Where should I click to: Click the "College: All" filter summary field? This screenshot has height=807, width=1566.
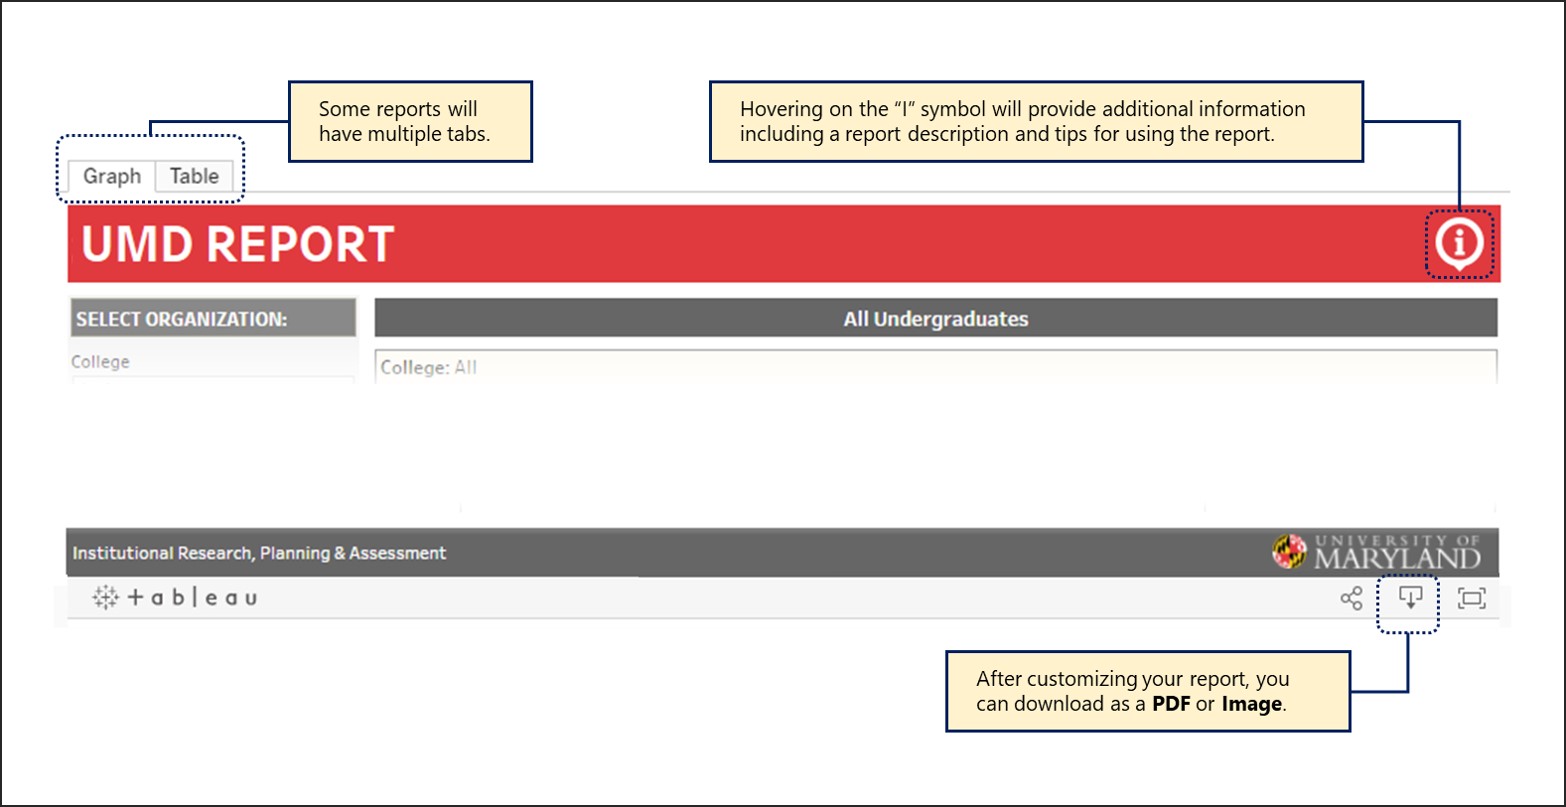click(936, 367)
